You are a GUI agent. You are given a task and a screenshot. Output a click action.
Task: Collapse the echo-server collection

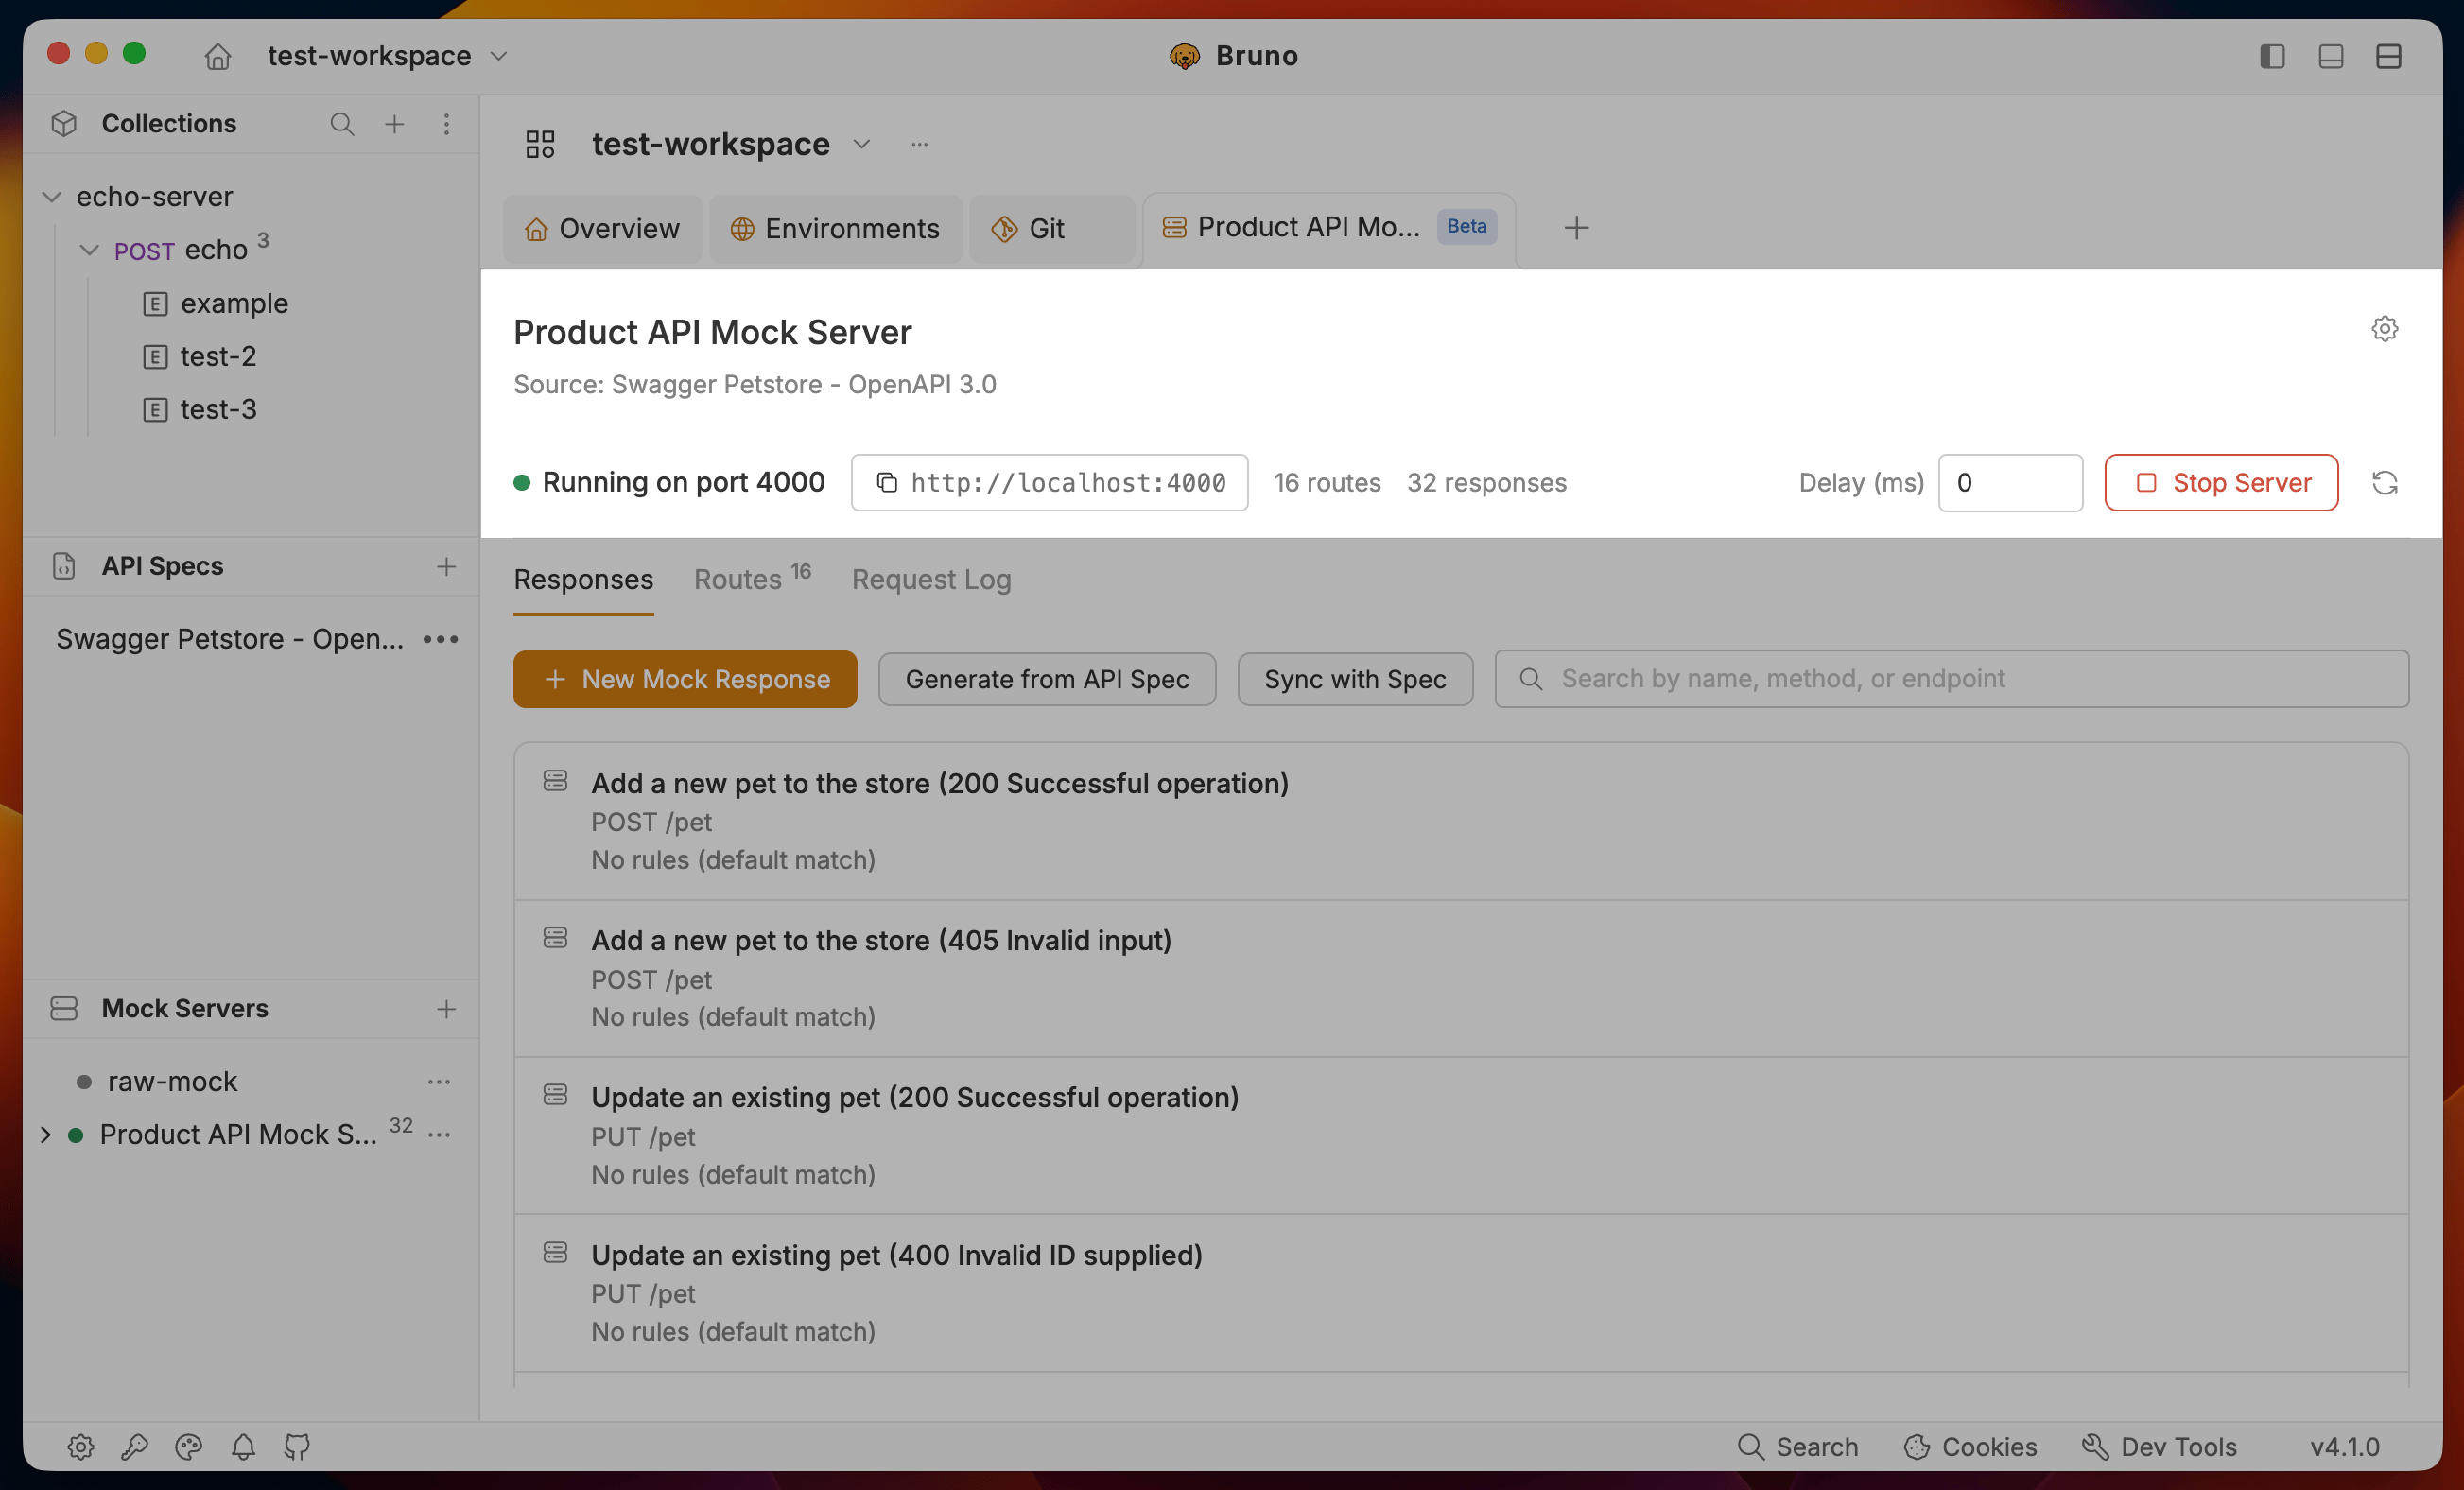tap(52, 197)
